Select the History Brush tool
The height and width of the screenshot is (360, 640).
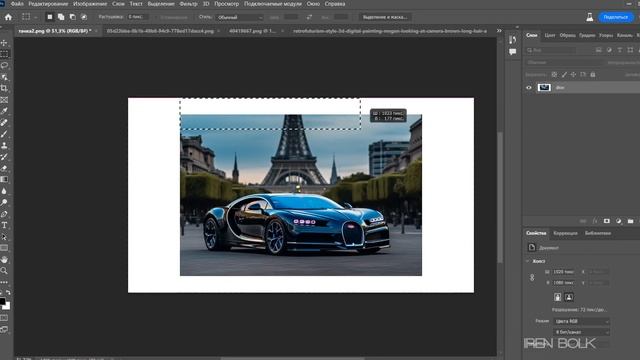(x=4, y=157)
